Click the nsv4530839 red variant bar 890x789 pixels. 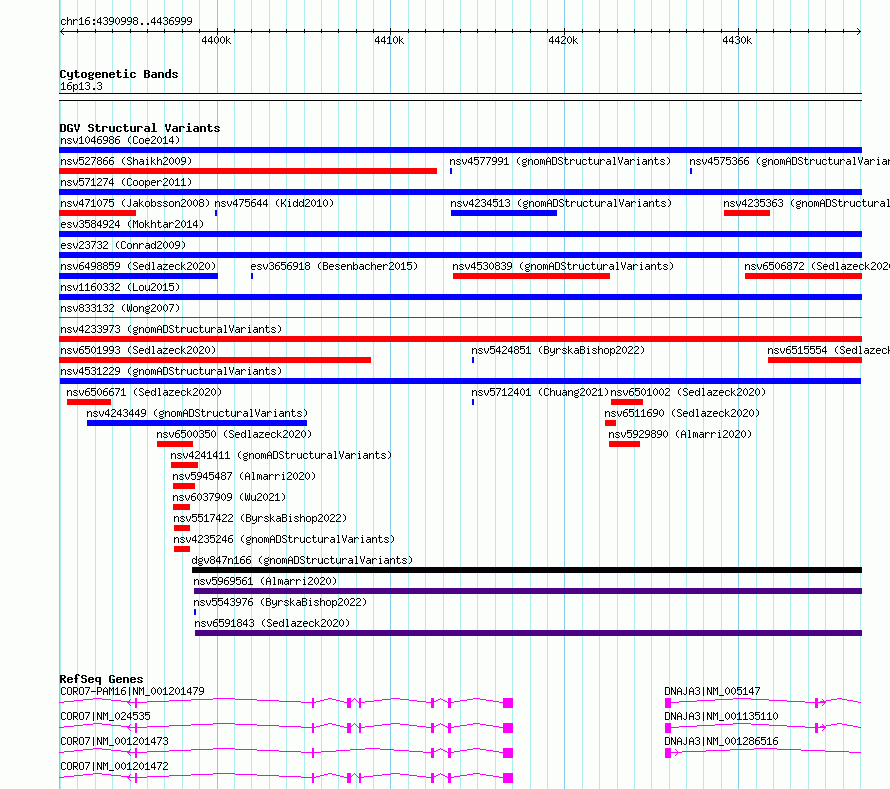point(531,276)
